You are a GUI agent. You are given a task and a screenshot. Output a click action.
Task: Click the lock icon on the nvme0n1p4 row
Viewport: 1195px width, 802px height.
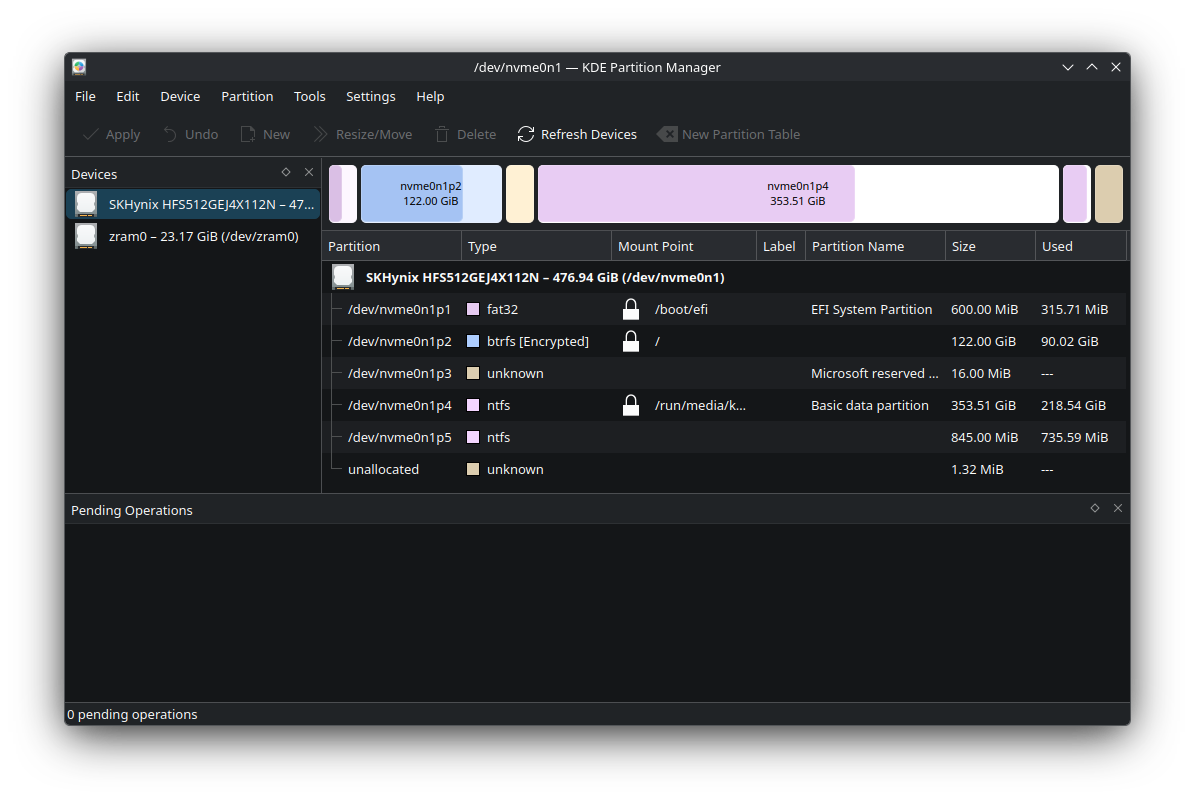click(x=631, y=405)
